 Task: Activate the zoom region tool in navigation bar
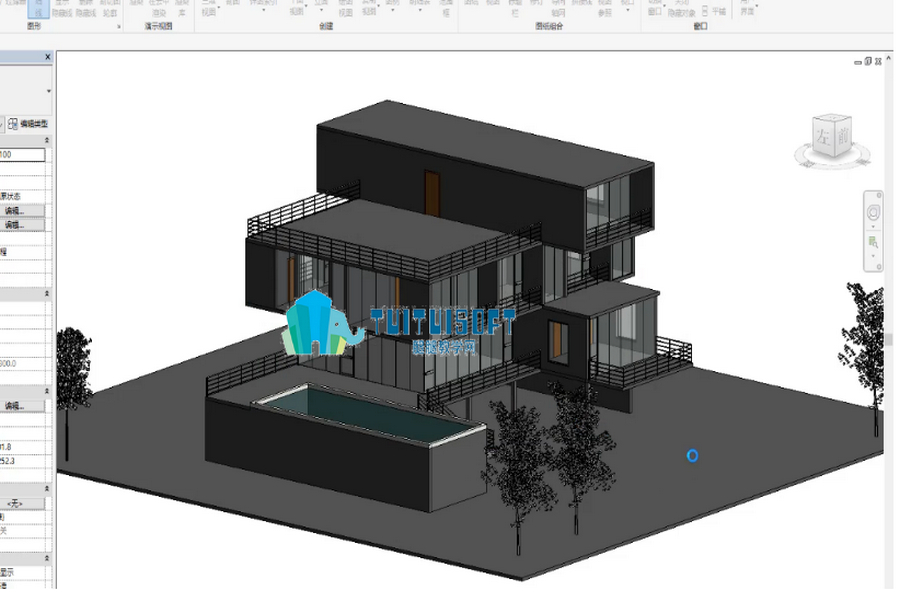[x=873, y=242]
